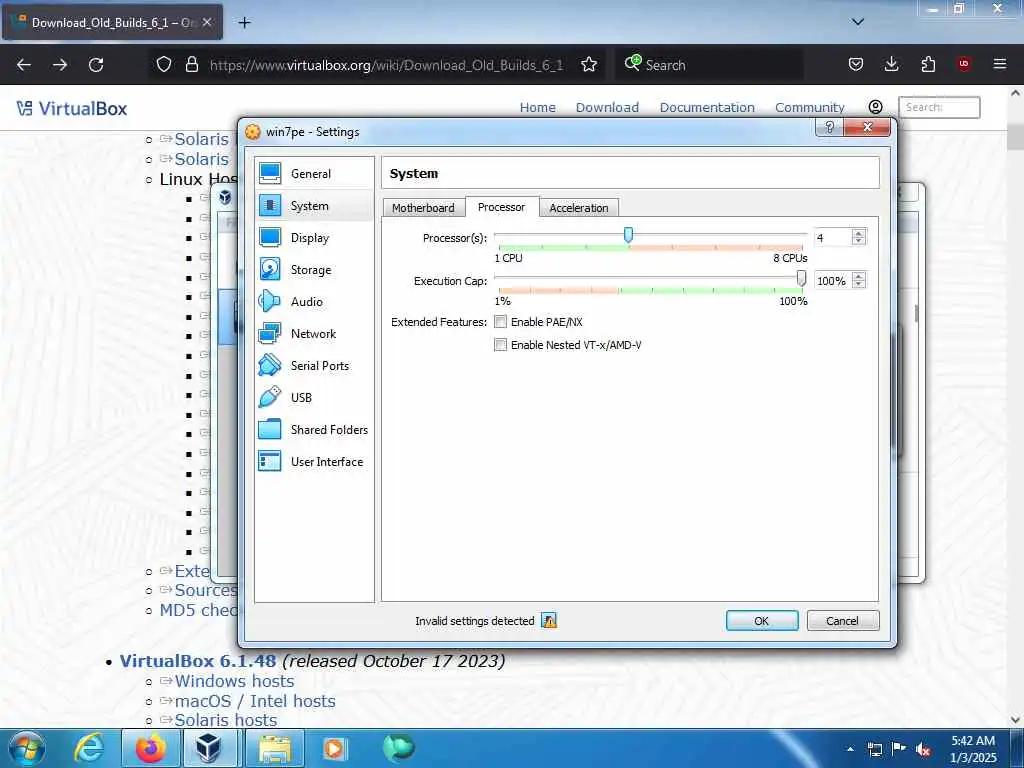Screen dimensions: 1024x768
Task: Switch to Firefox in taskbar
Action: (150, 748)
